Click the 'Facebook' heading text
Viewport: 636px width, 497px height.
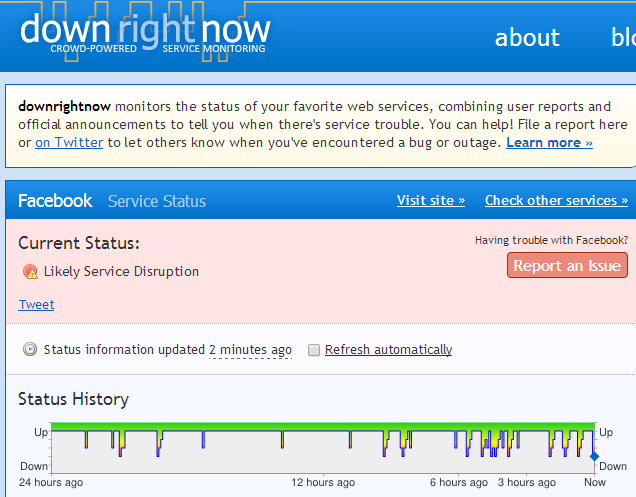[x=55, y=201]
